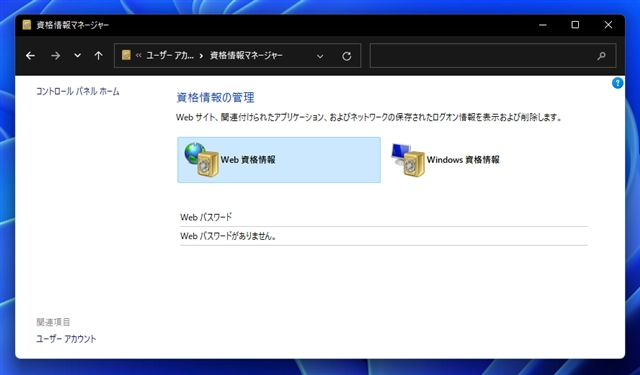Click the search magnifier icon
This screenshot has width=640, height=375.
click(601, 56)
